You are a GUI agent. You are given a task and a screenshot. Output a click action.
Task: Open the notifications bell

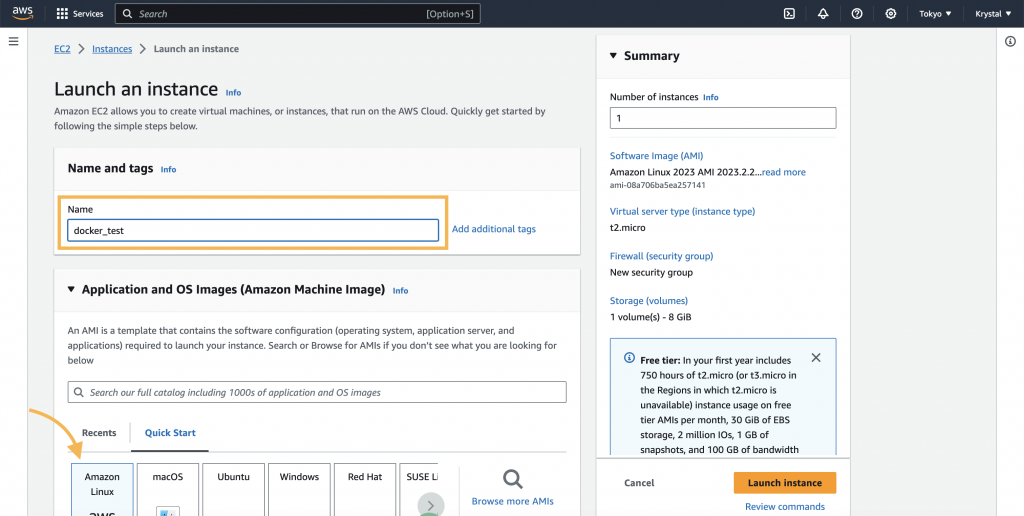[x=823, y=14]
